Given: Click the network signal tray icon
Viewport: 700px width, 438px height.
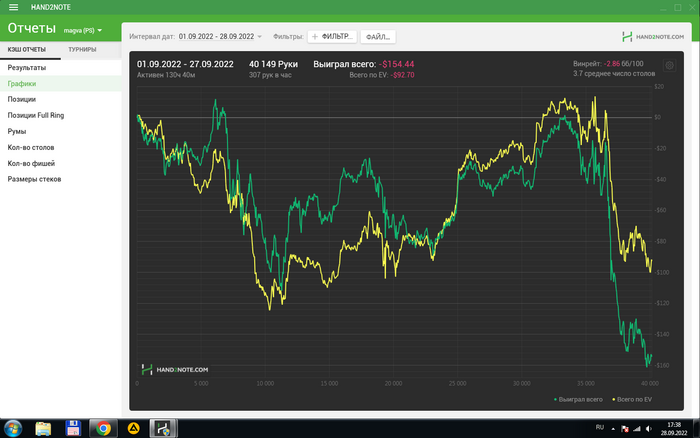Looking at the screenshot, I should (637, 429).
